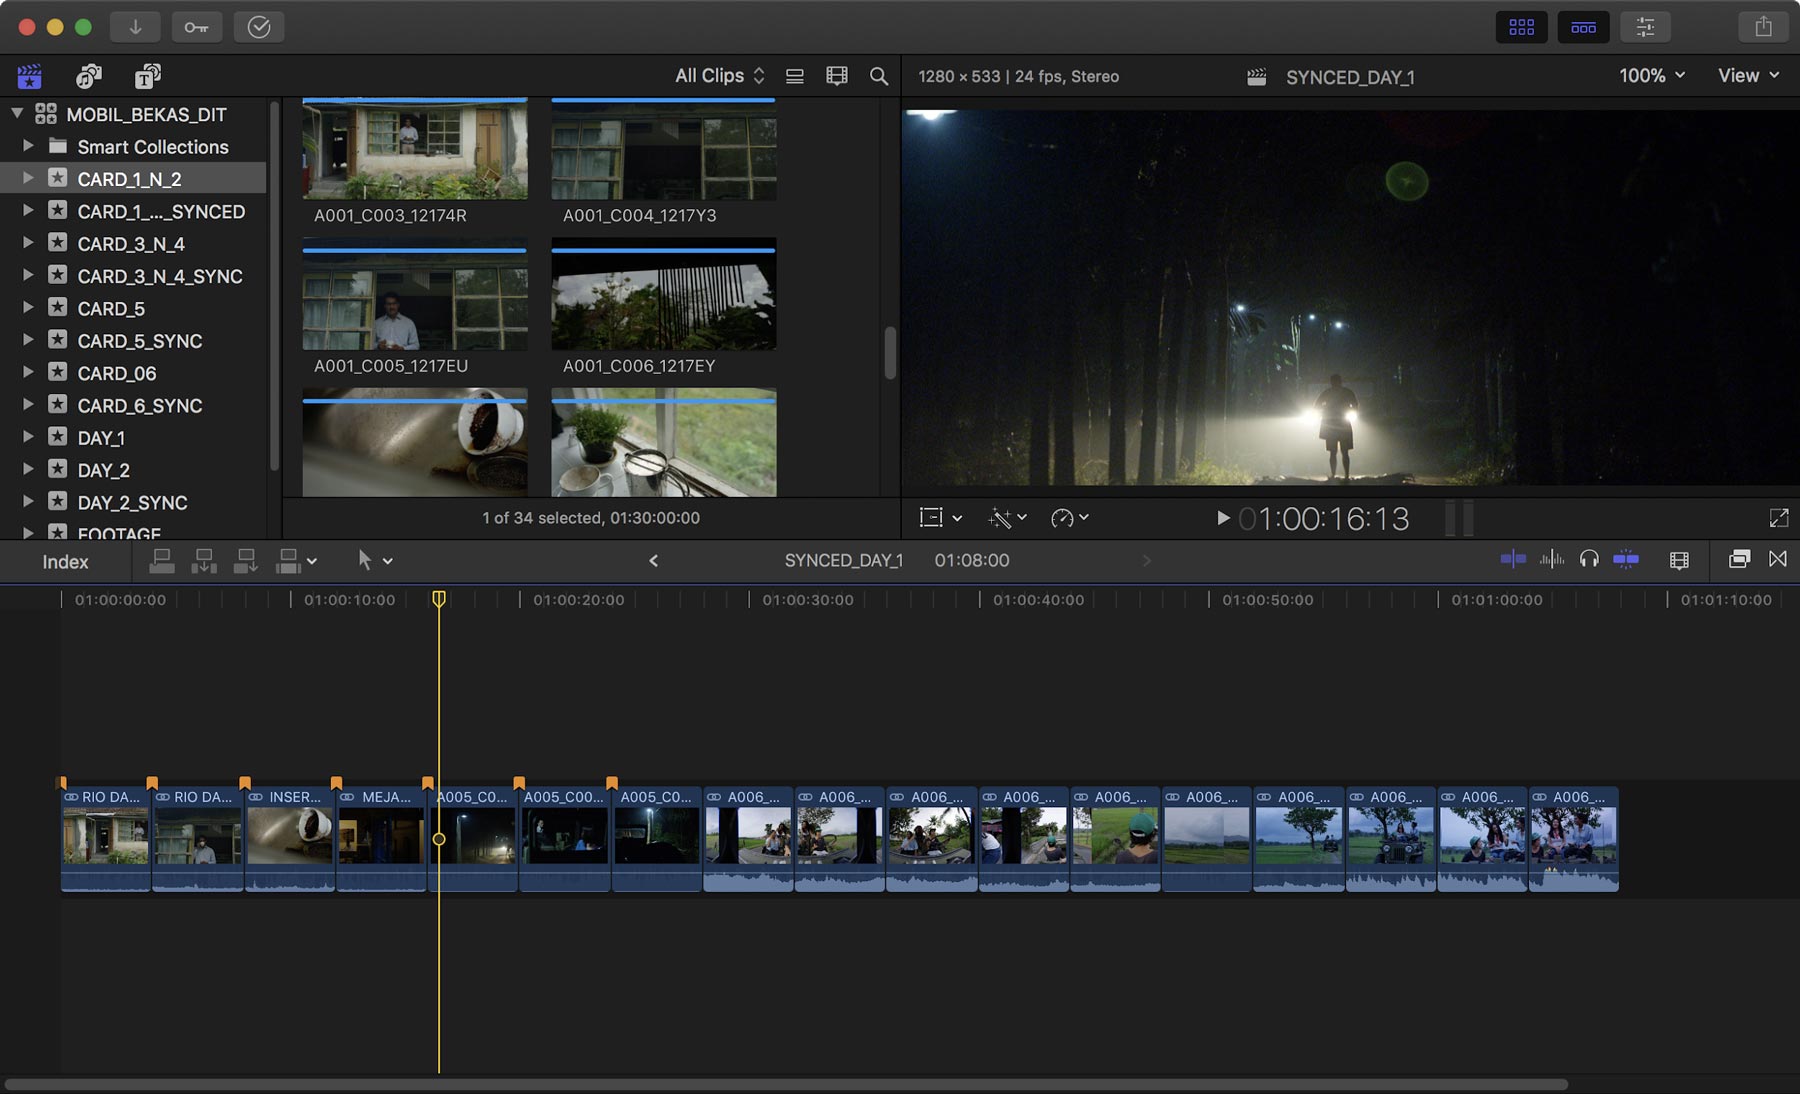Toggle the timeline panel visibility
Viewport: 1800px width, 1094px height.
1584,27
